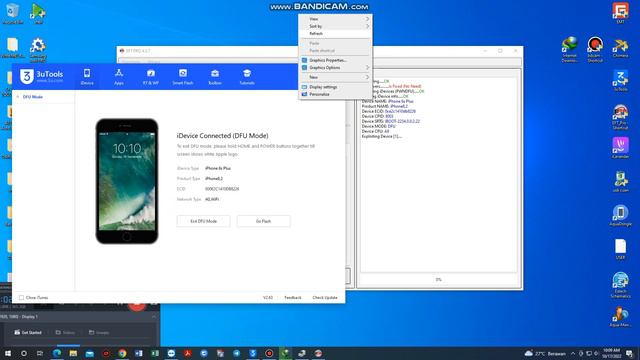The image size is (640, 360).
Task: Tick the Close iTunes checkbox
Action: coord(21,298)
